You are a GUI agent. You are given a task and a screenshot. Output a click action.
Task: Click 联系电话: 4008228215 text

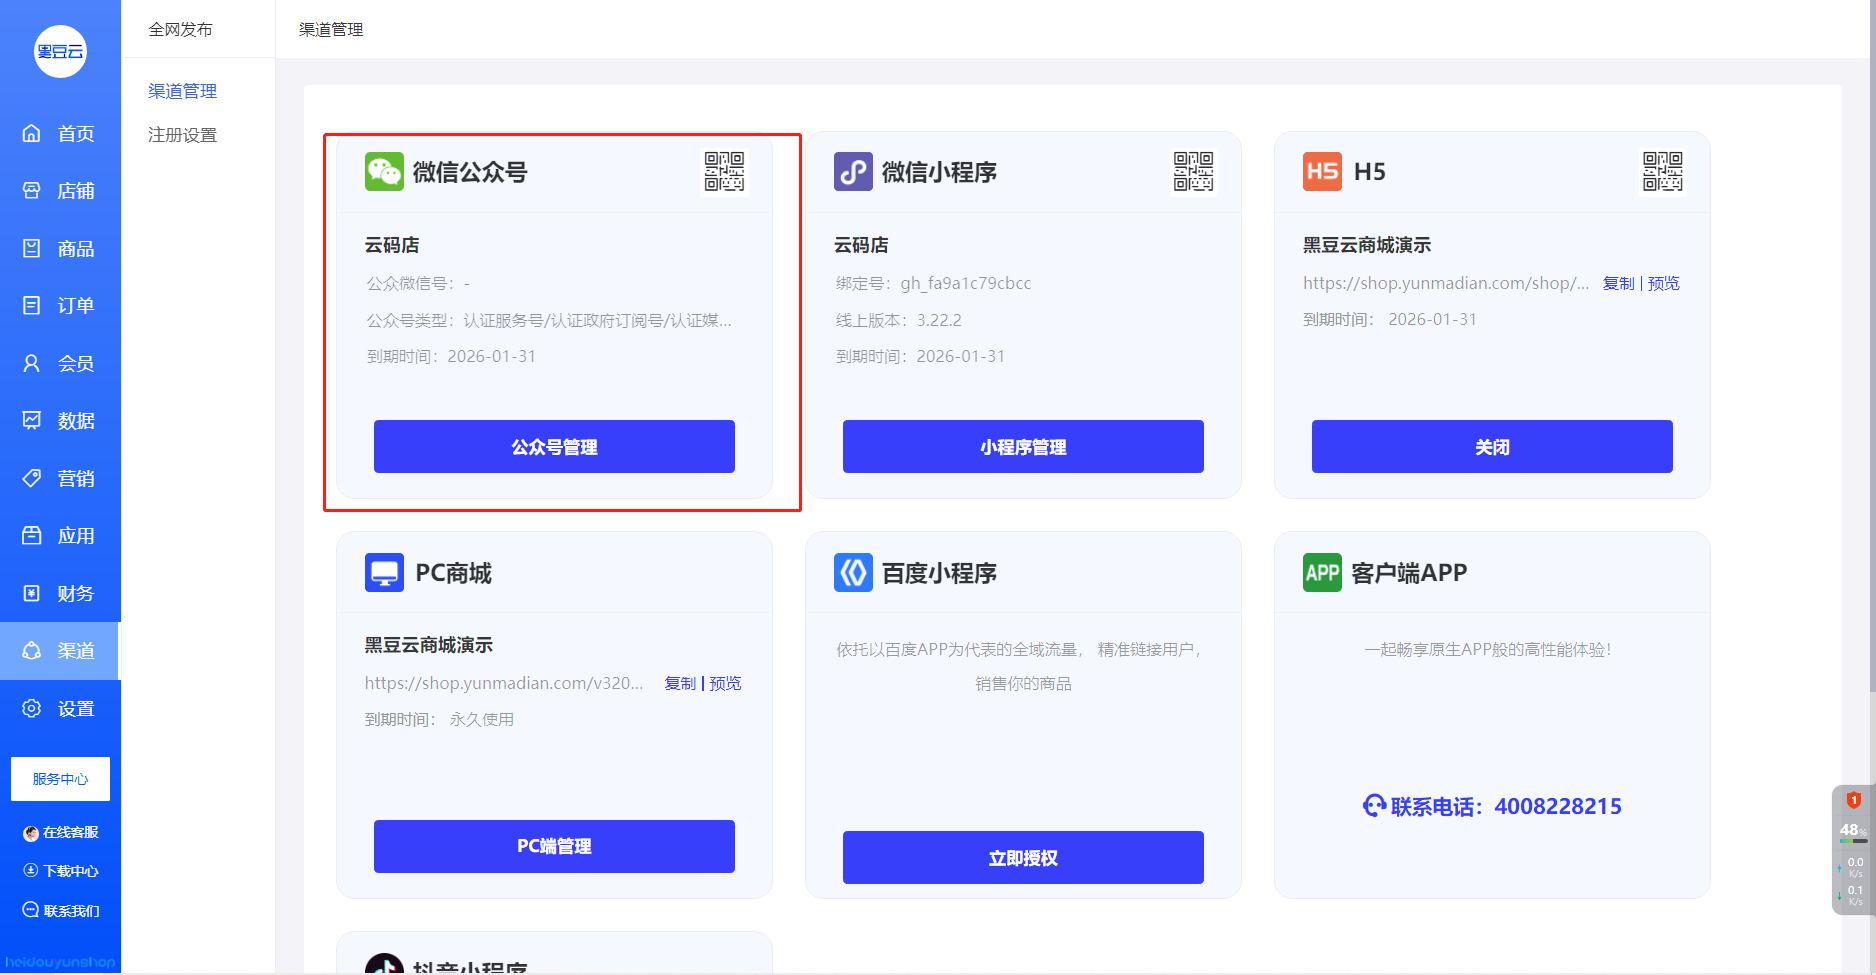[x=1506, y=806]
